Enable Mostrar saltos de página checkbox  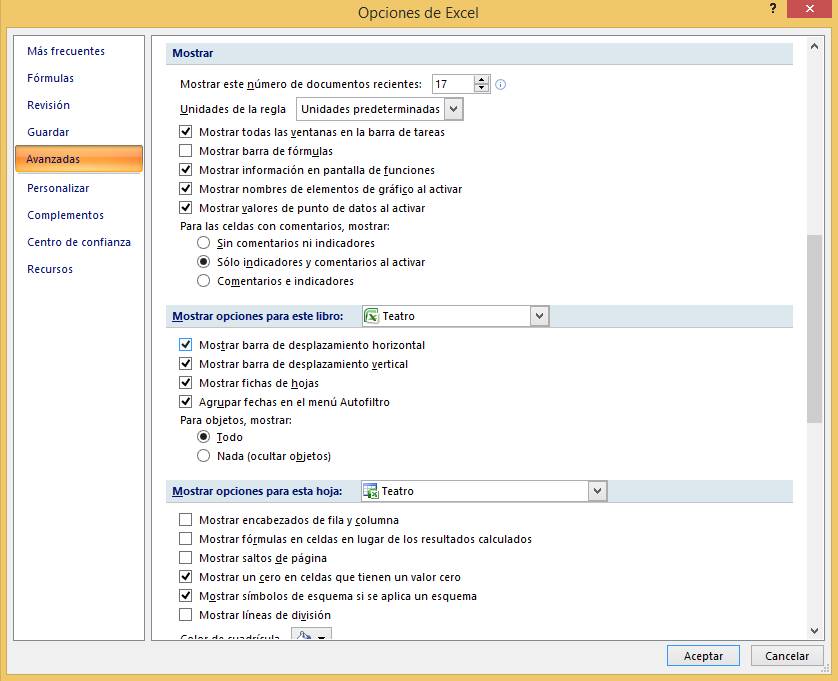pyautogui.click(x=185, y=558)
